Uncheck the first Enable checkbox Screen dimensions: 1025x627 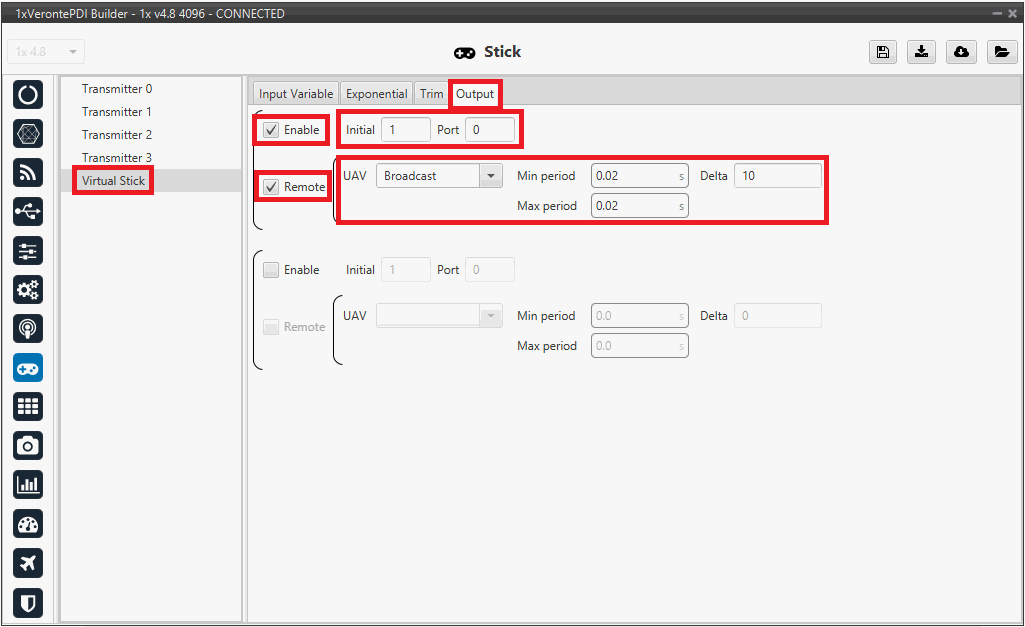[x=271, y=130]
